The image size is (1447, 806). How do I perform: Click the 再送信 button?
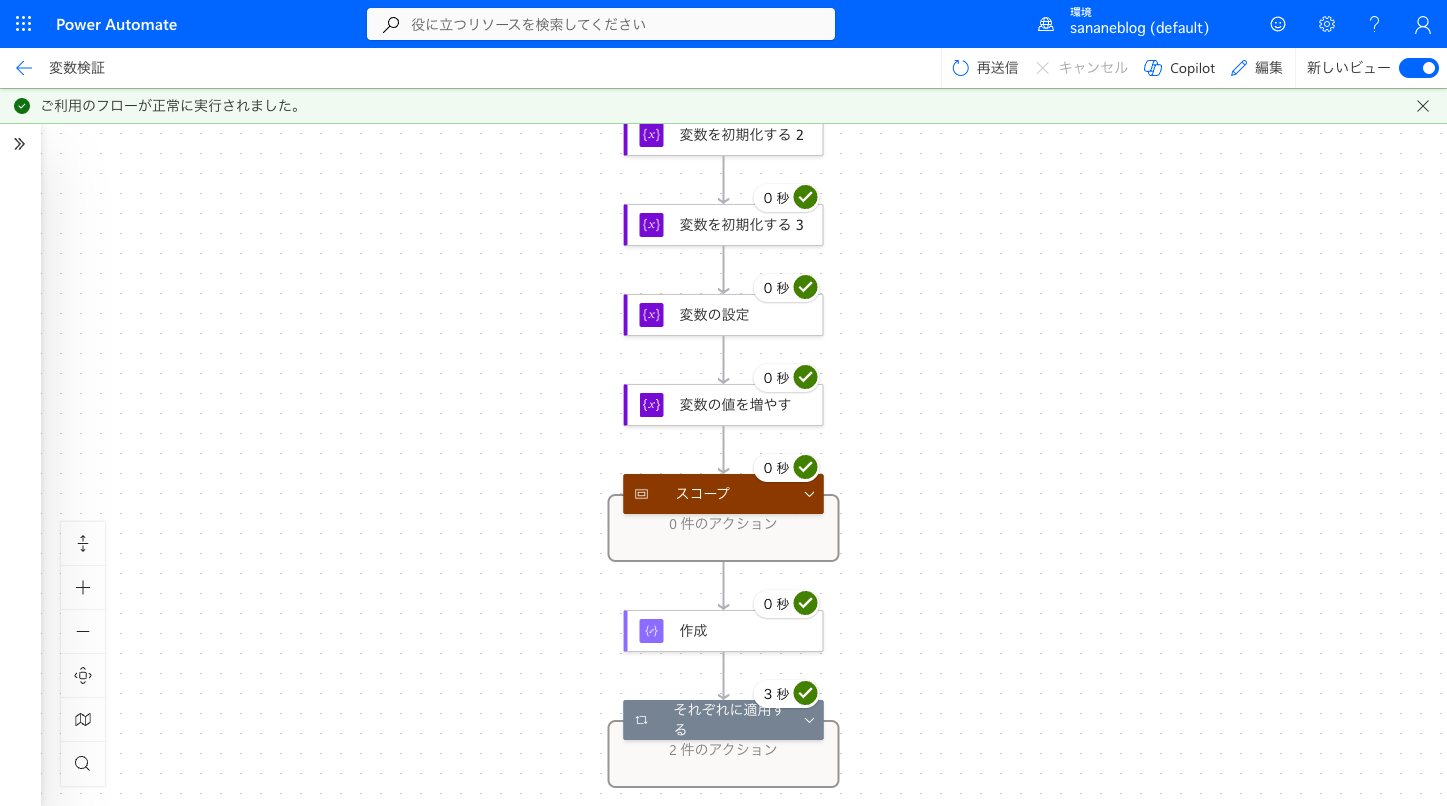(985, 68)
